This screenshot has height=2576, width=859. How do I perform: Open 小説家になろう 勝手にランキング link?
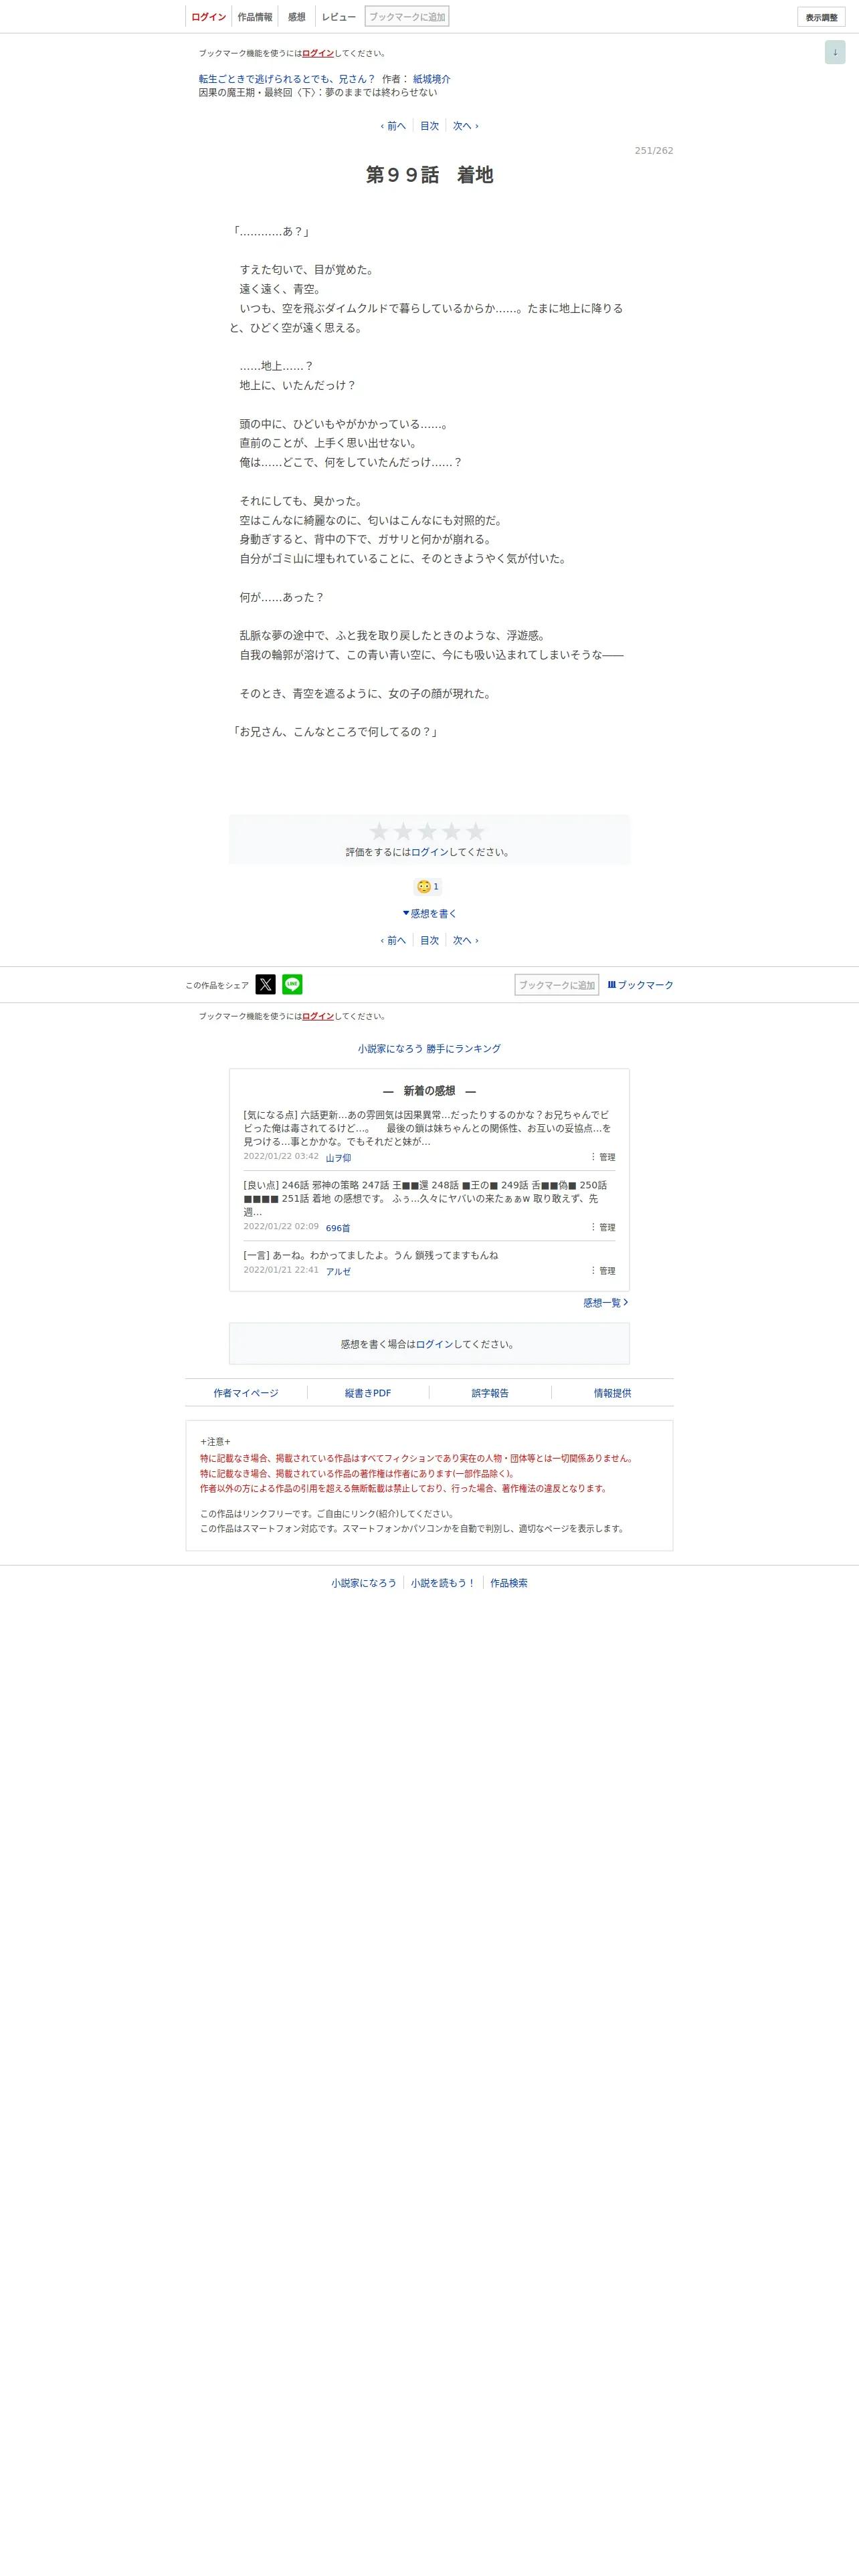(x=429, y=1048)
